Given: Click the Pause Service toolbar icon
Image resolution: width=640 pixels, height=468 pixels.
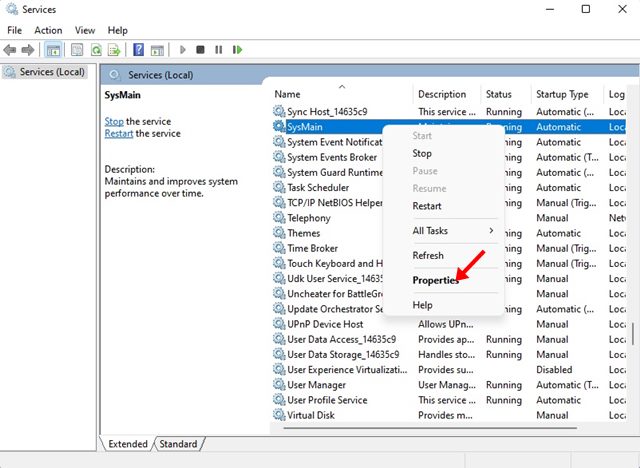Looking at the screenshot, I should [x=219, y=50].
